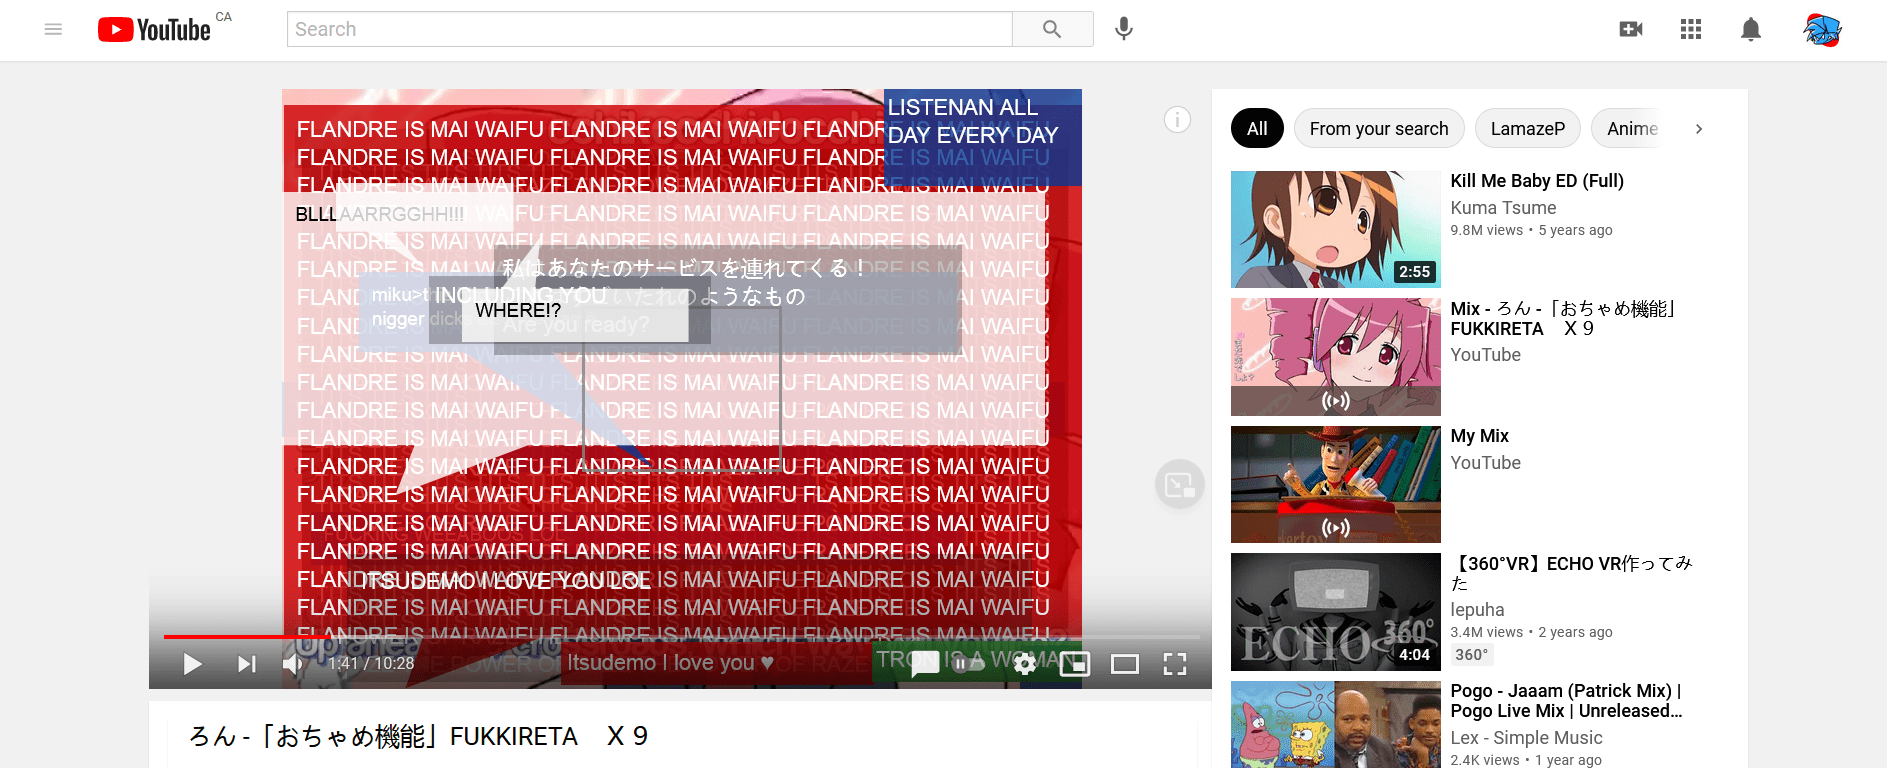The height and width of the screenshot is (768, 1887).
Task: Open the 360°VR ECHO VR title
Action: 1572,573
